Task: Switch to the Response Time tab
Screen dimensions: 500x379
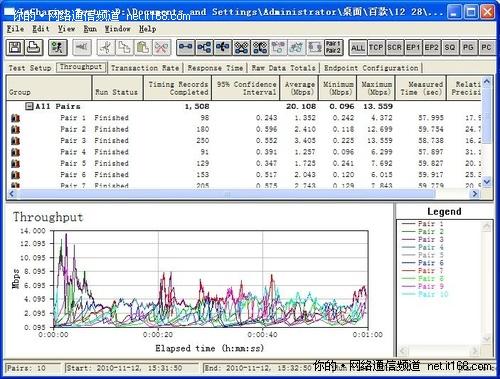Action: [x=215, y=68]
